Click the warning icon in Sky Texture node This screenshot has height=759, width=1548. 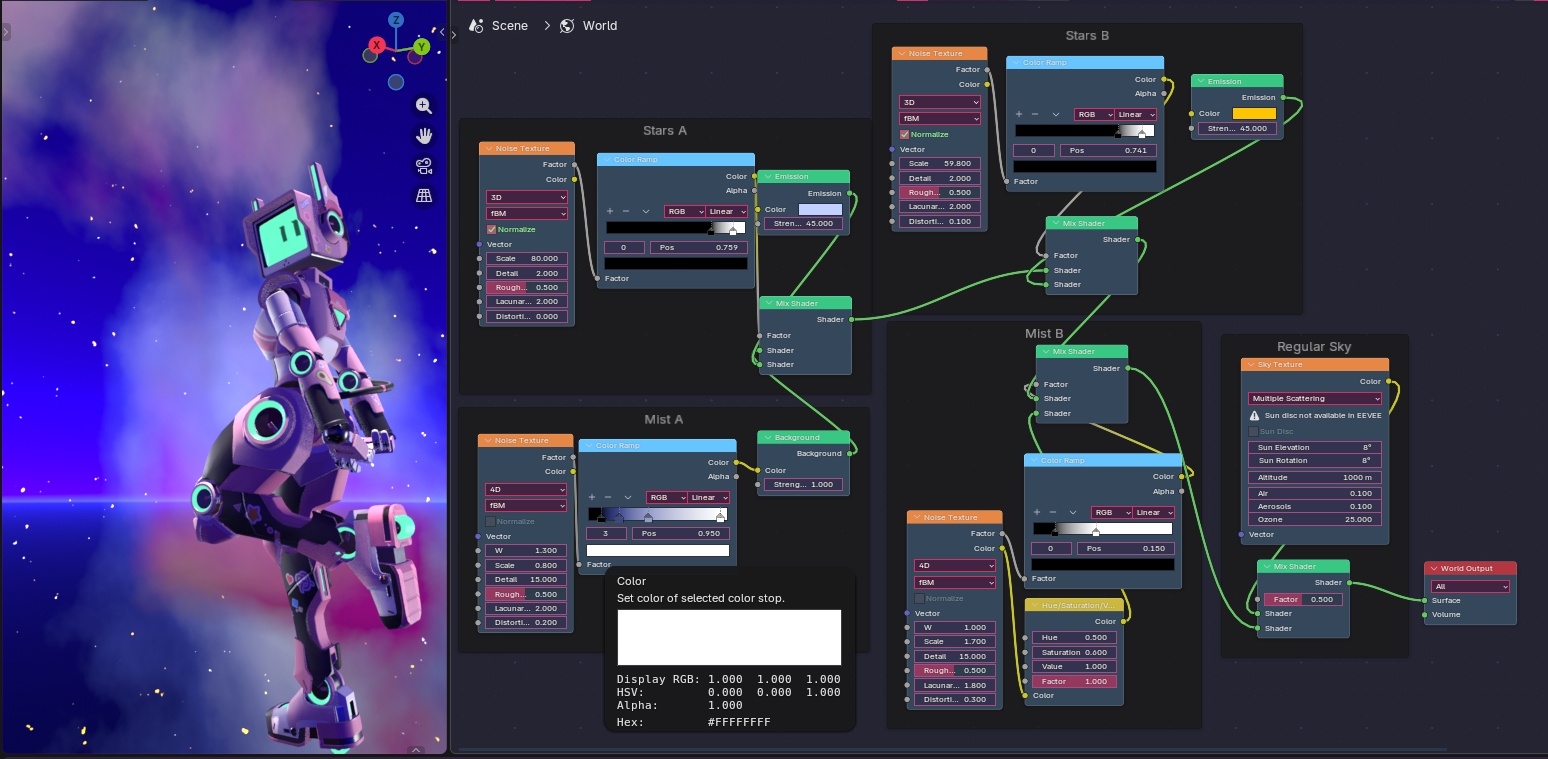[1255, 415]
